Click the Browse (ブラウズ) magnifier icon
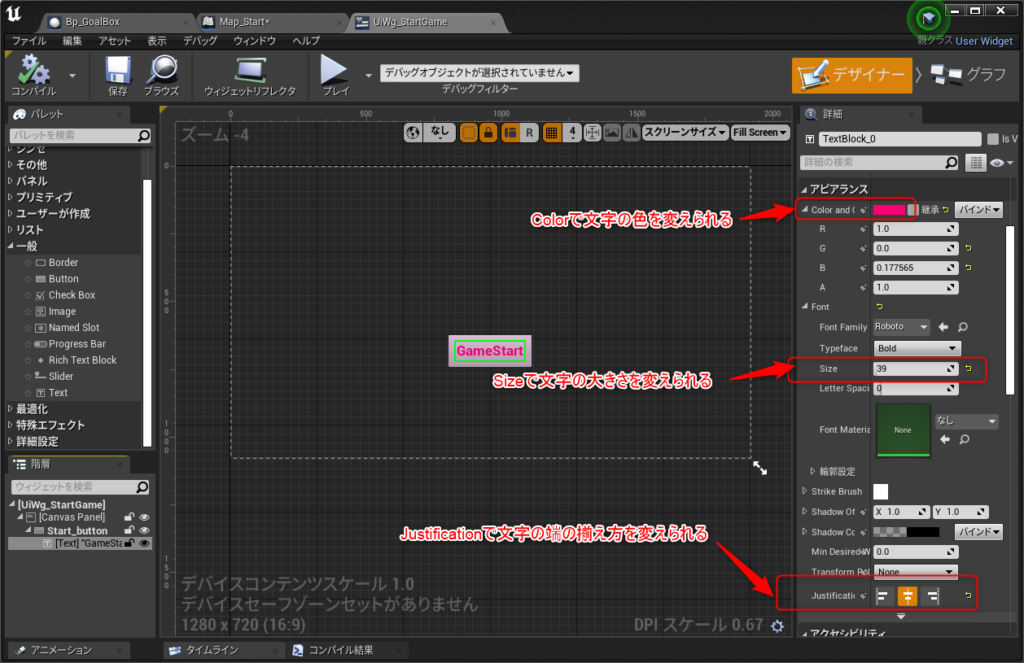Viewport: 1024px width, 663px height. point(161,70)
